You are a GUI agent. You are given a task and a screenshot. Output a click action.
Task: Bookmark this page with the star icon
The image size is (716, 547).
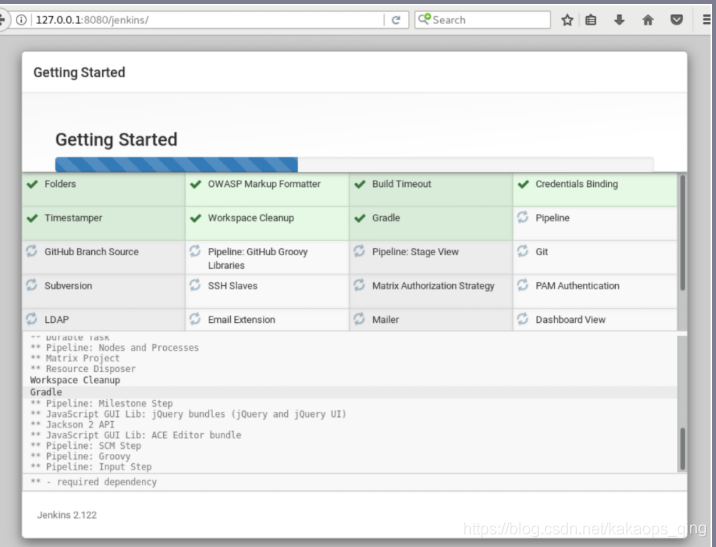pos(567,20)
